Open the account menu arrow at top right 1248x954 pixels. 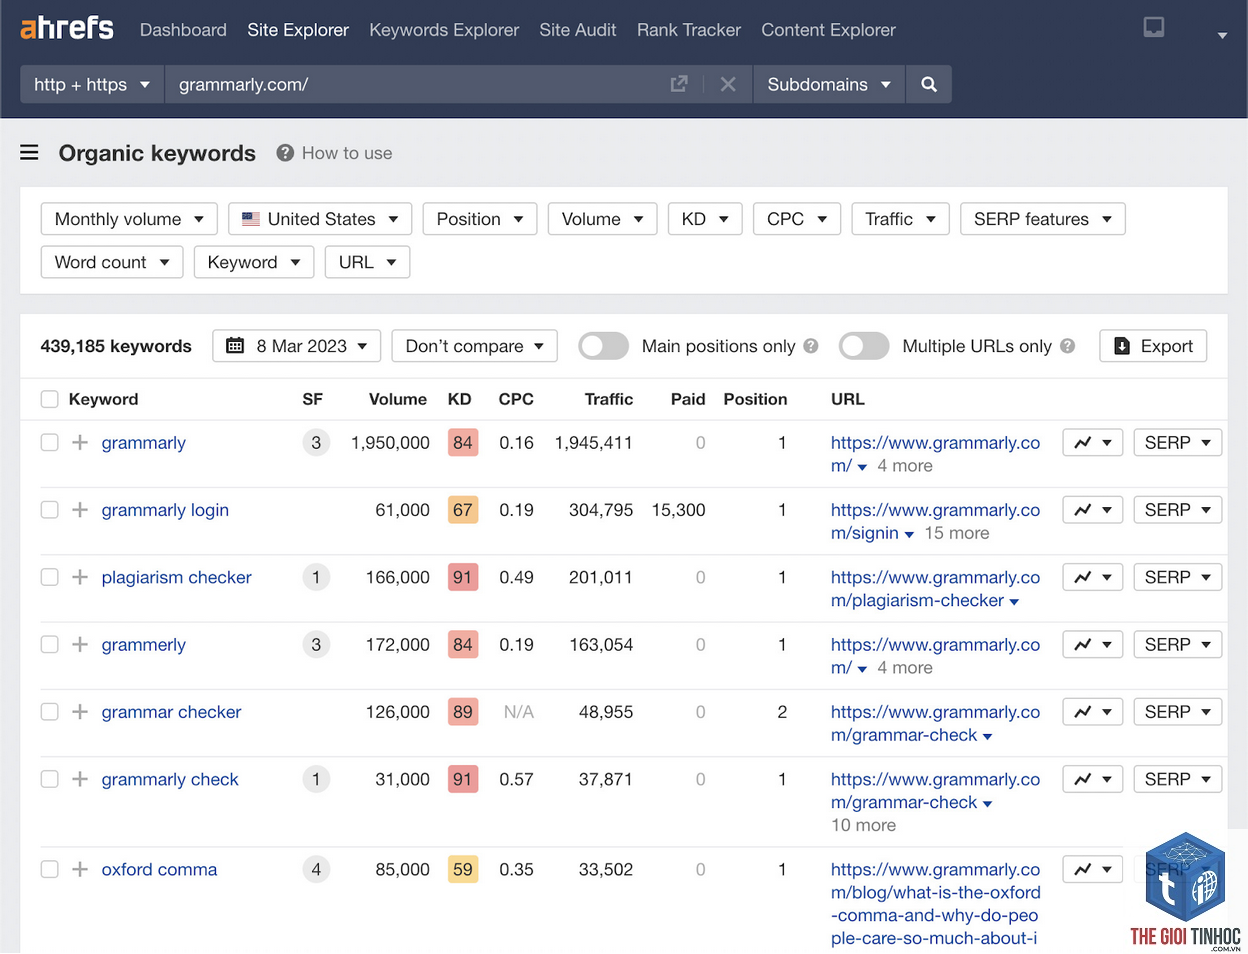click(x=1222, y=35)
